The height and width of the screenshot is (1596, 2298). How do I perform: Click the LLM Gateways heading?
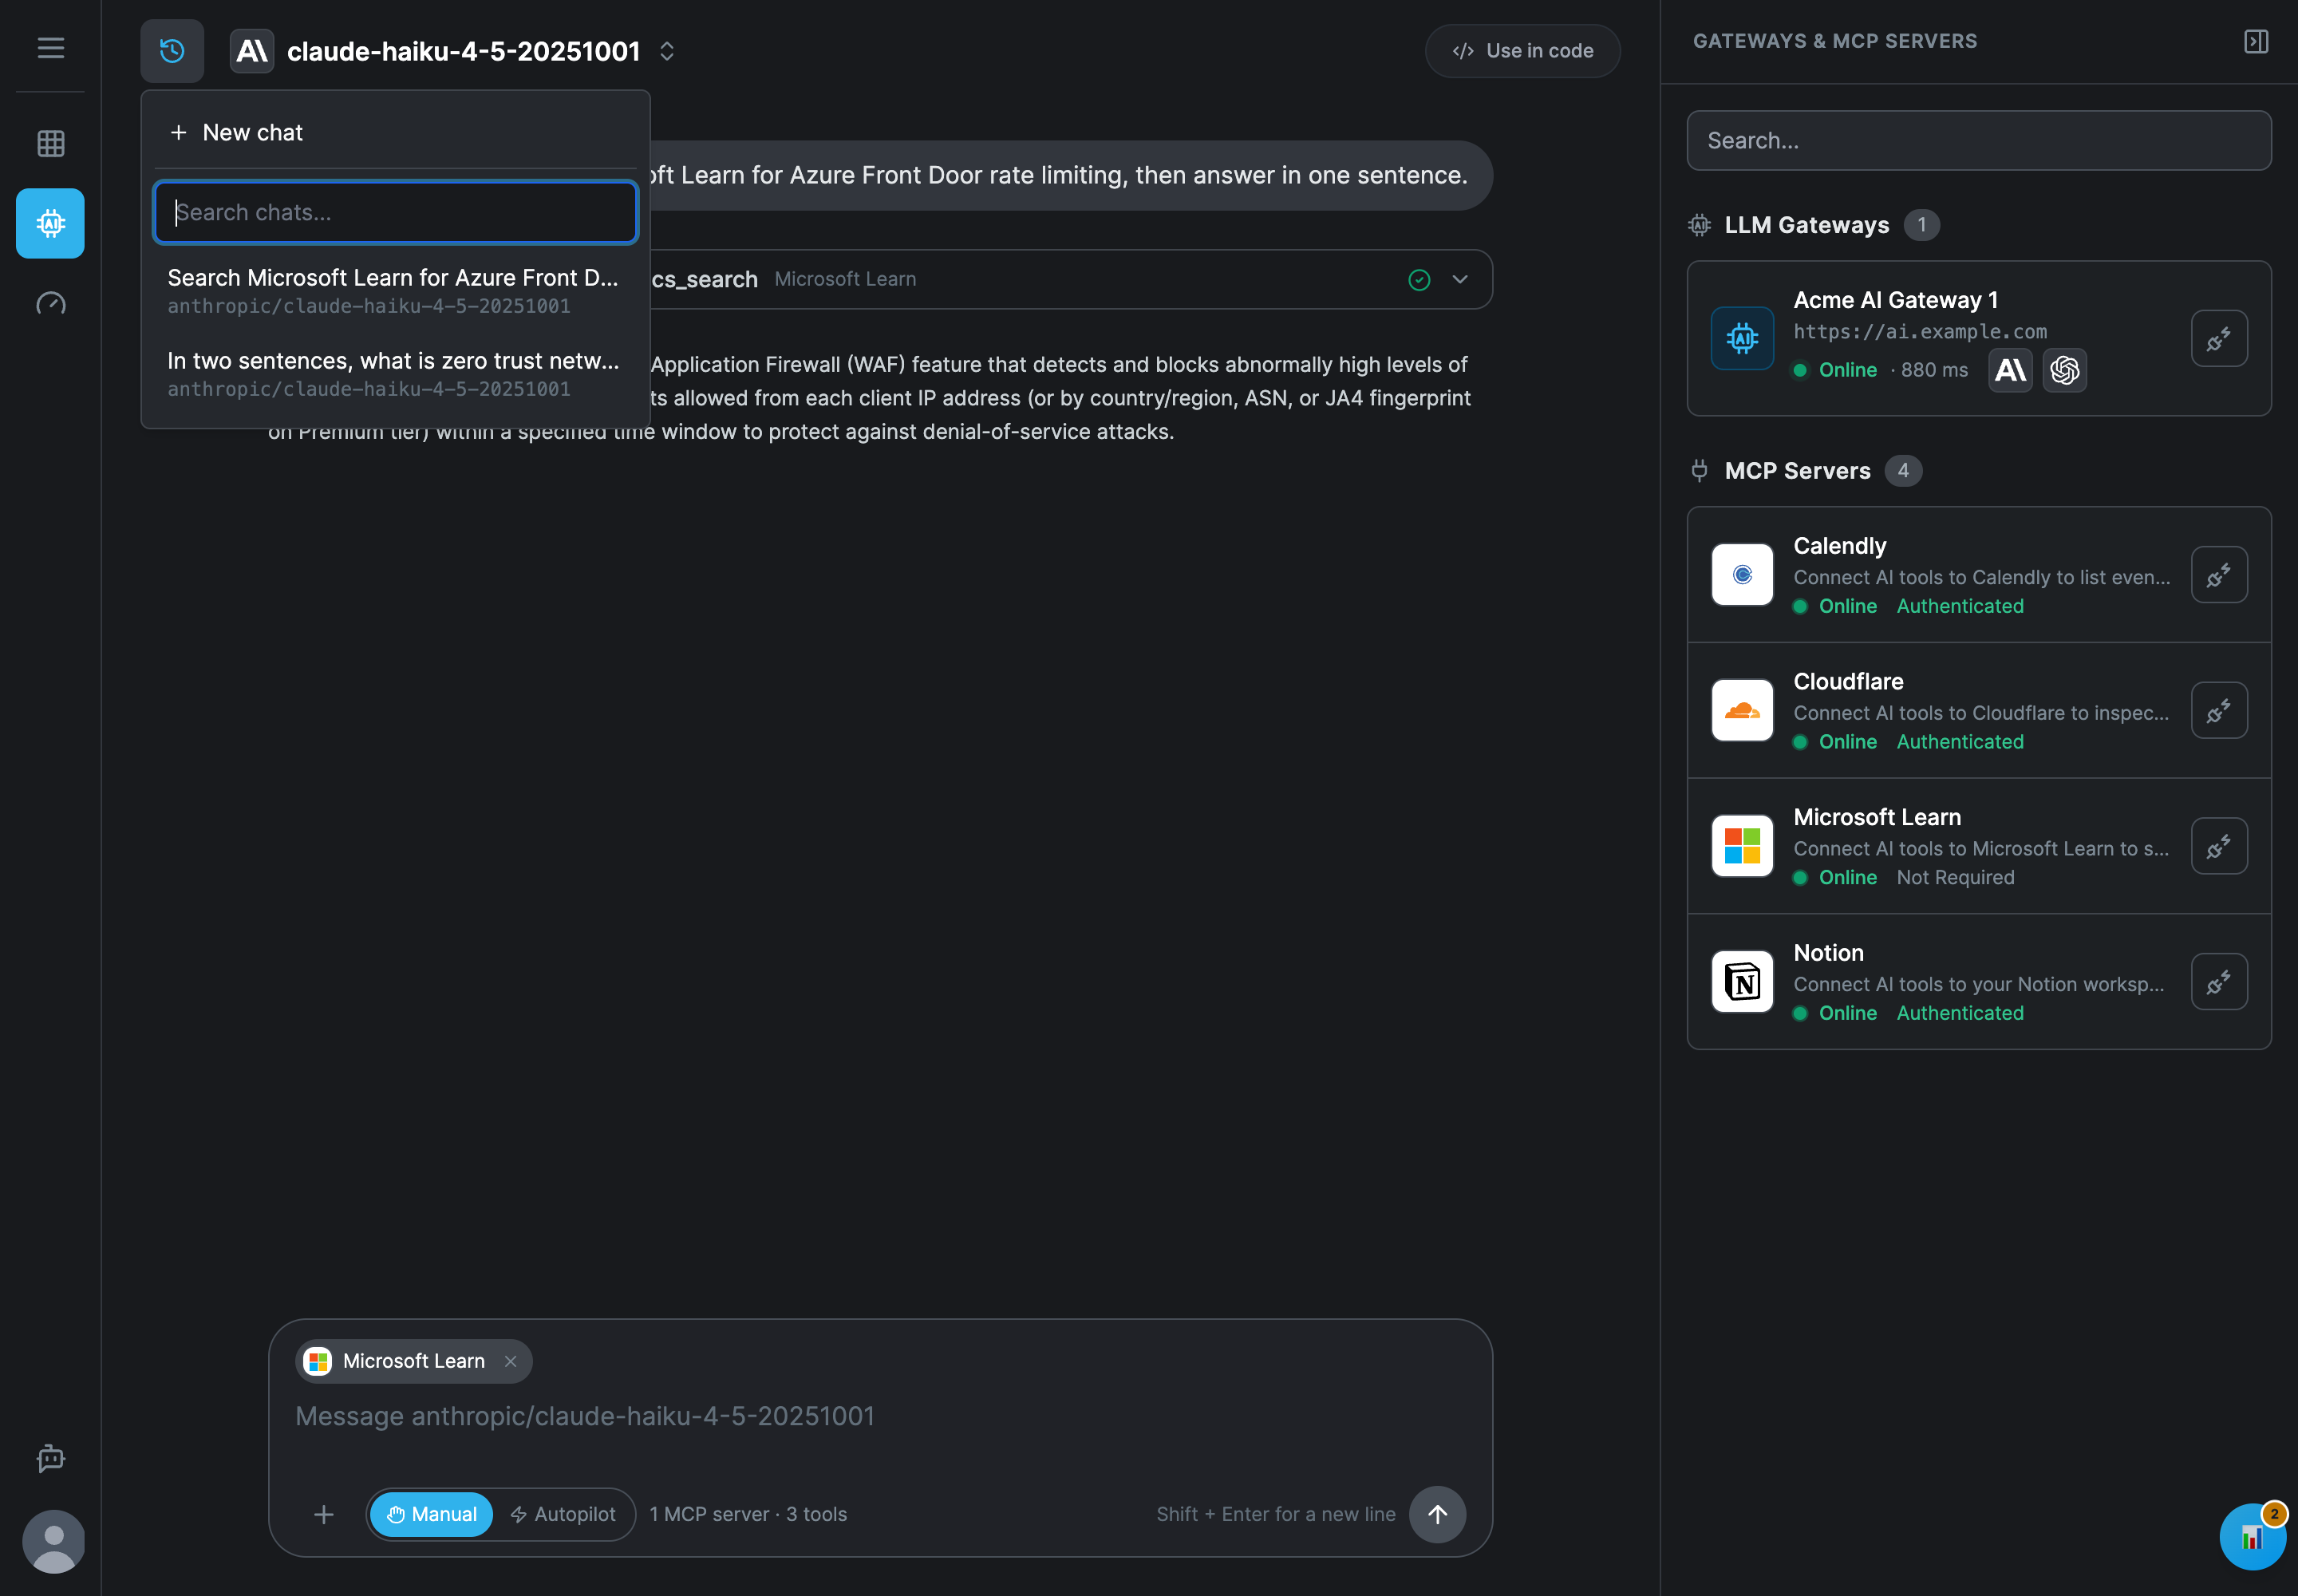pos(1806,225)
